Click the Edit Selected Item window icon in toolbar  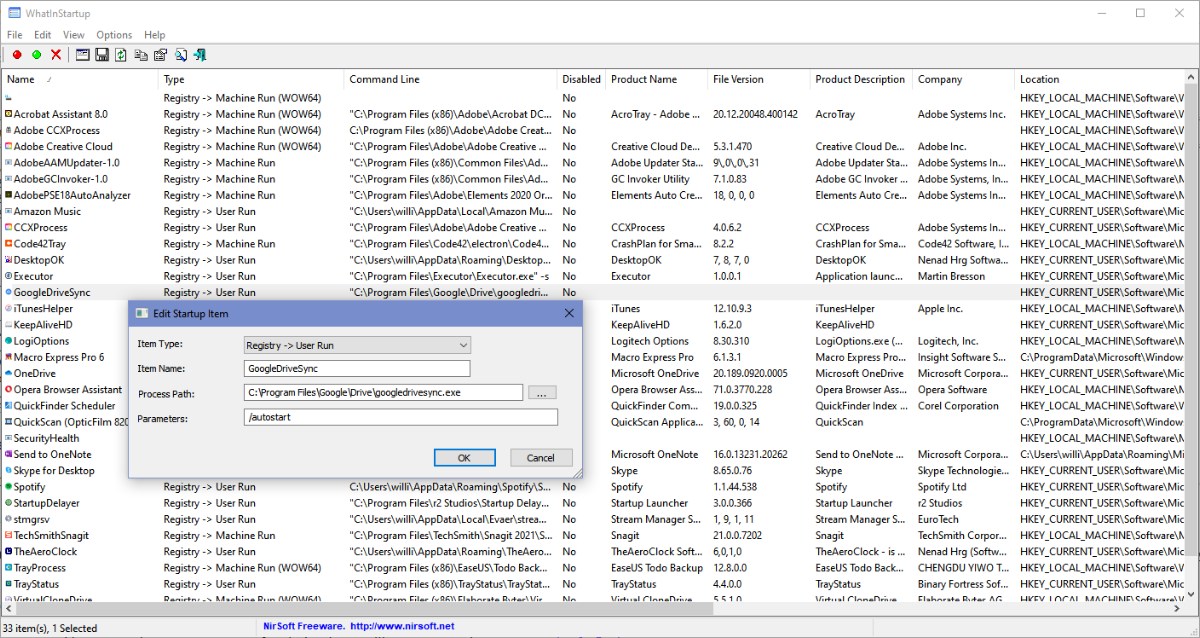82,55
